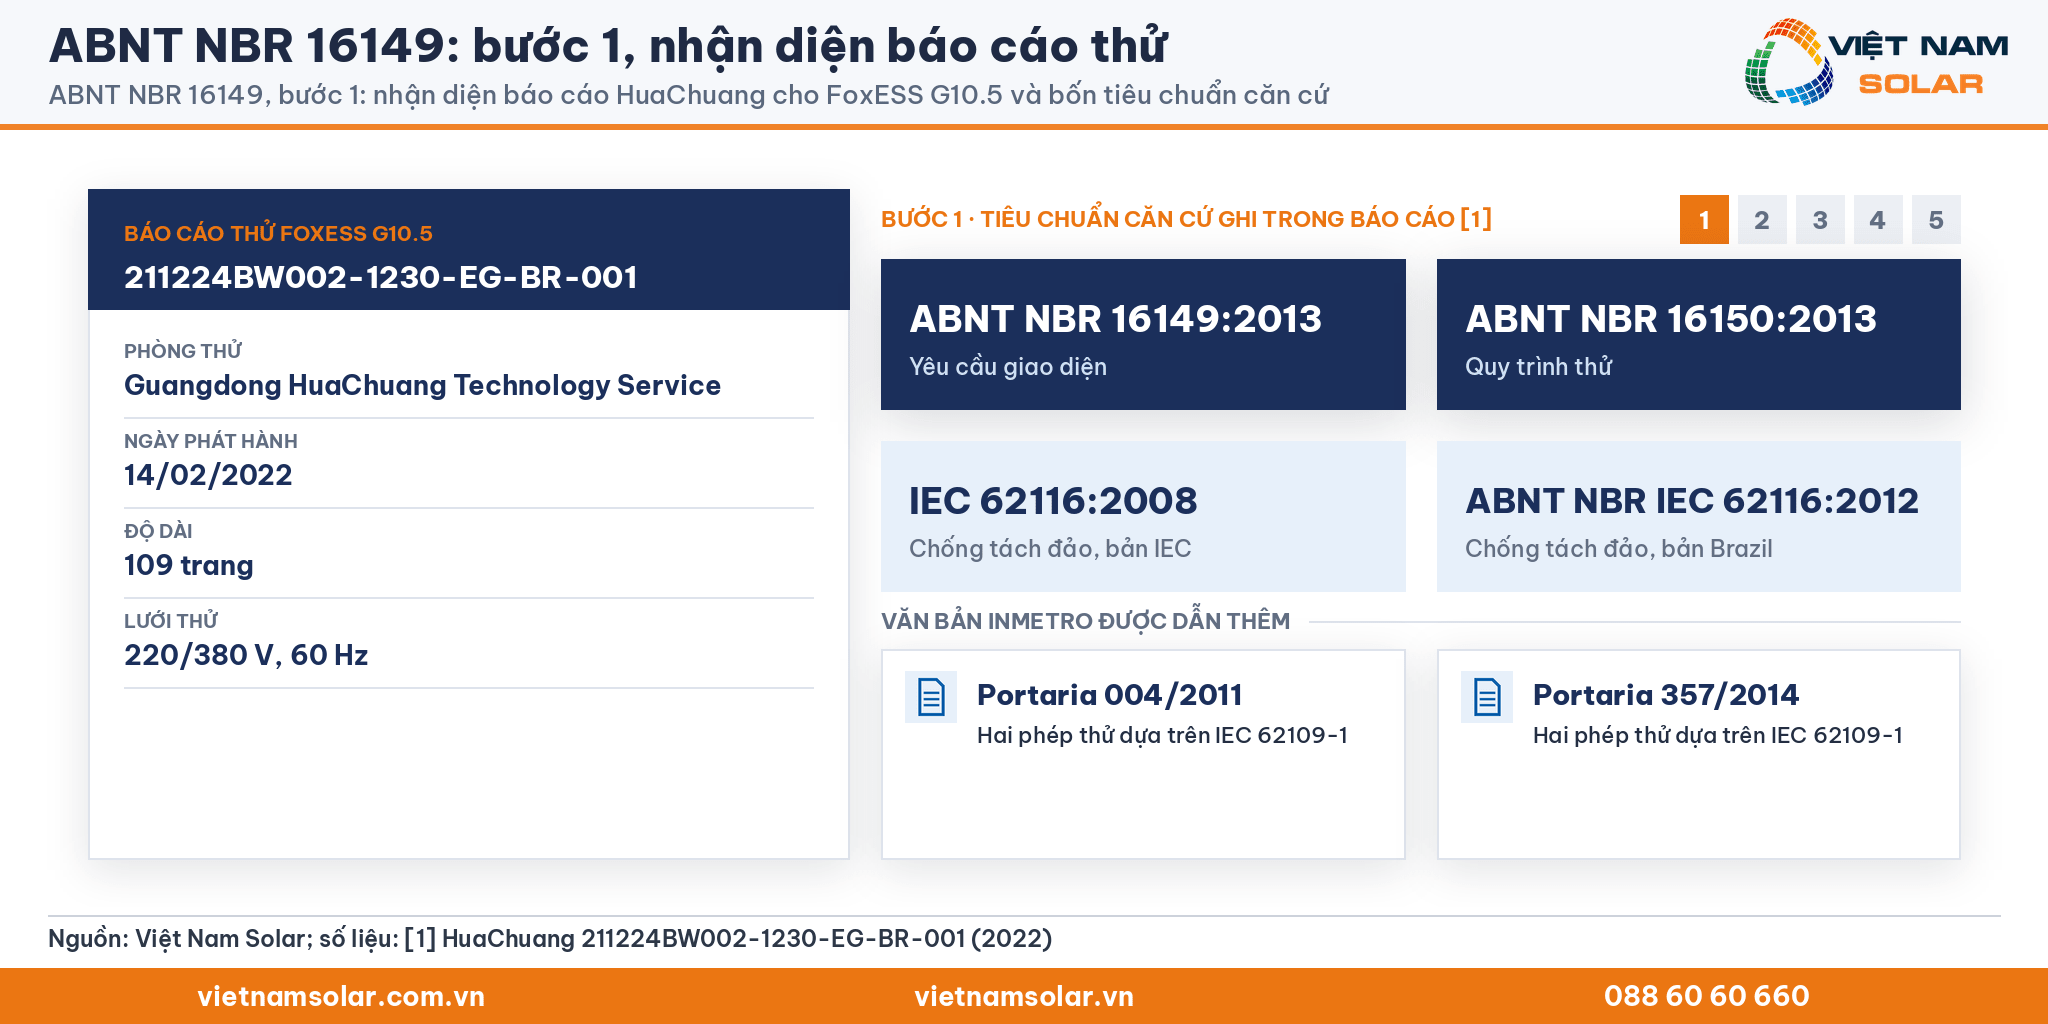The width and height of the screenshot is (2048, 1024).
Task: Click the main title 'ABNT NBR 16149: bước 1'
Action: tap(608, 46)
